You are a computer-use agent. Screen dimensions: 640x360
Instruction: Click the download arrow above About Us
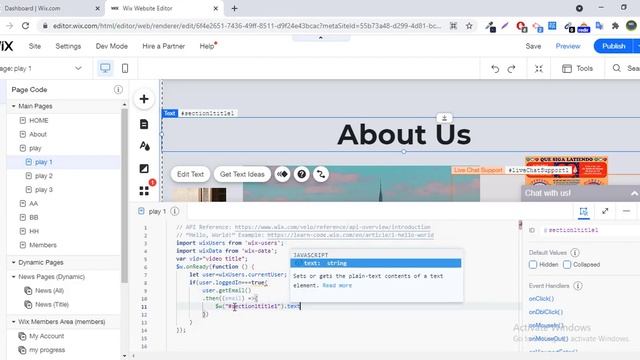pyautogui.click(x=444, y=118)
